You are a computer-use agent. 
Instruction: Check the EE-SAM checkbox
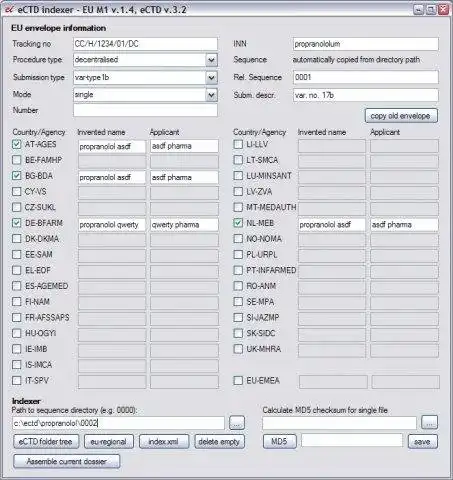click(17, 255)
